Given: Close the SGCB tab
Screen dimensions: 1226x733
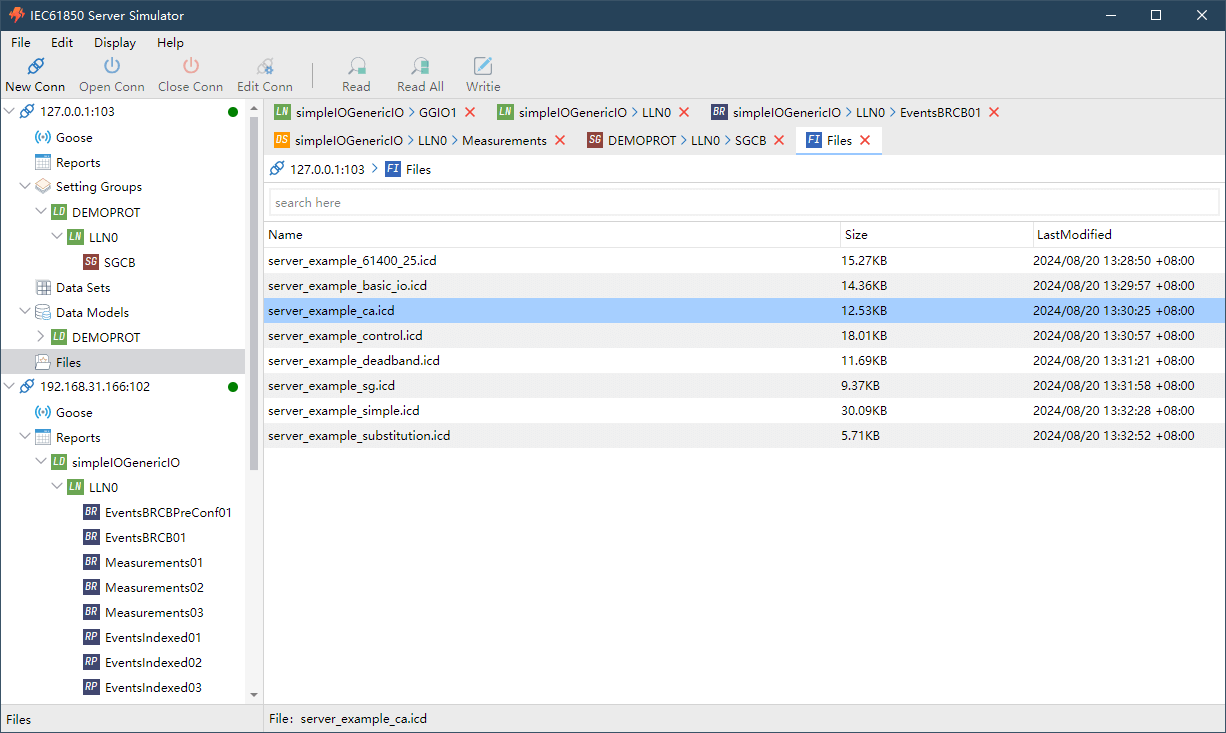Looking at the screenshot, I should [779, 141].
